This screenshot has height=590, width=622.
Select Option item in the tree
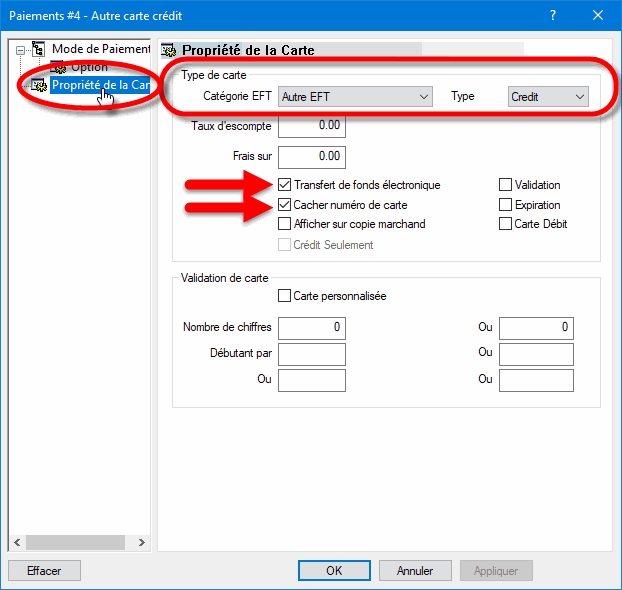pos(88,67)
